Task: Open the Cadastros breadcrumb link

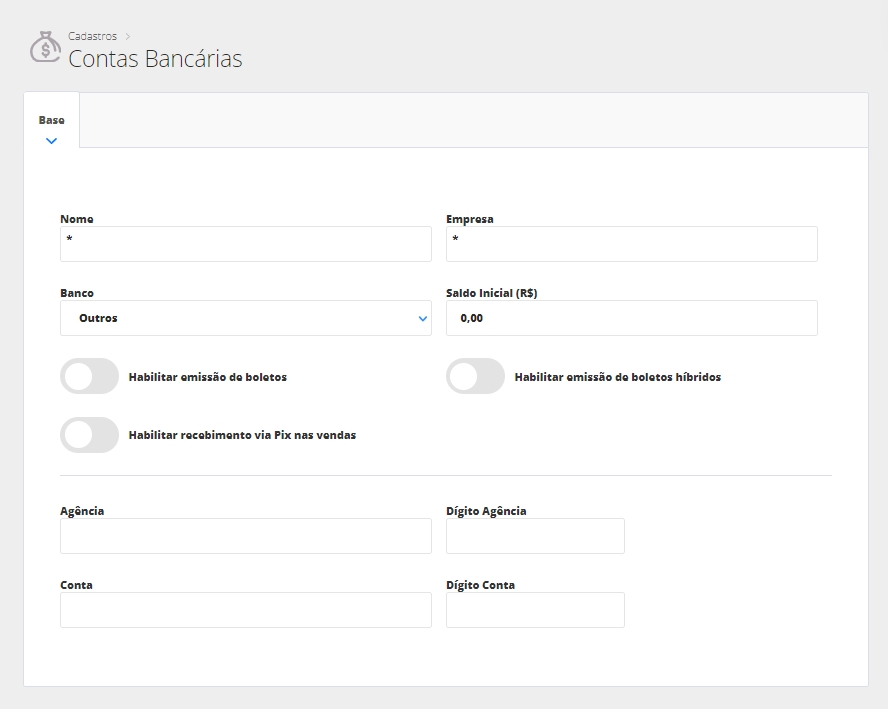Action: (92, 37)
